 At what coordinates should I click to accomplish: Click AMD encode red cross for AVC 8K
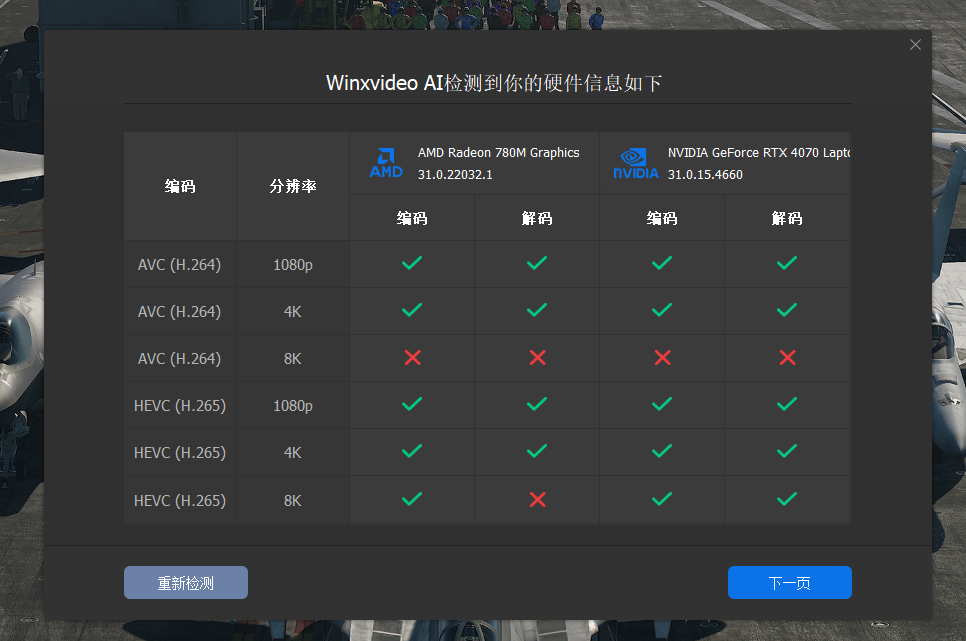[413, 357]
